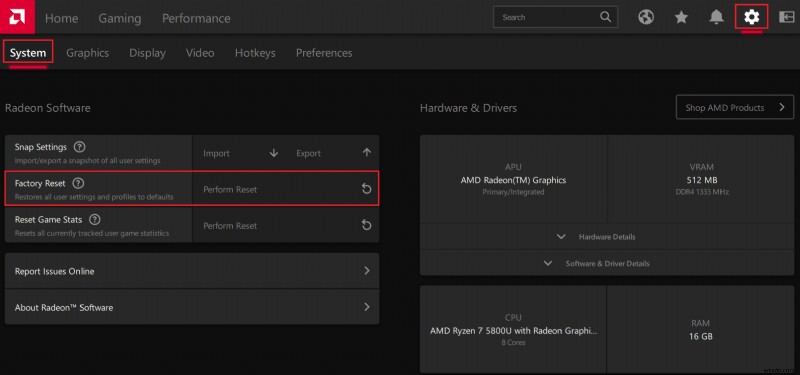Screen dimensions: 800x375
Task: Switch to the Display settings tab
Action: (x=147, y=53)
